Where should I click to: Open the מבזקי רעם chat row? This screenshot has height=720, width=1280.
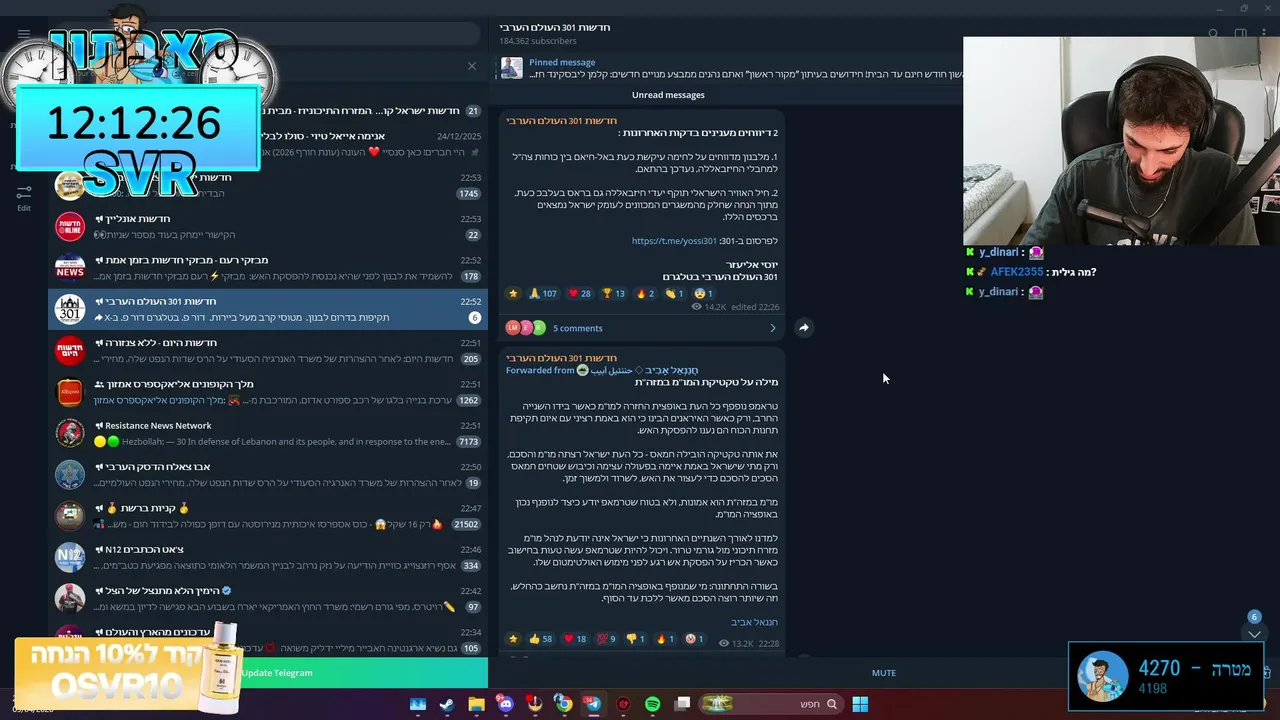click(268, 268)
